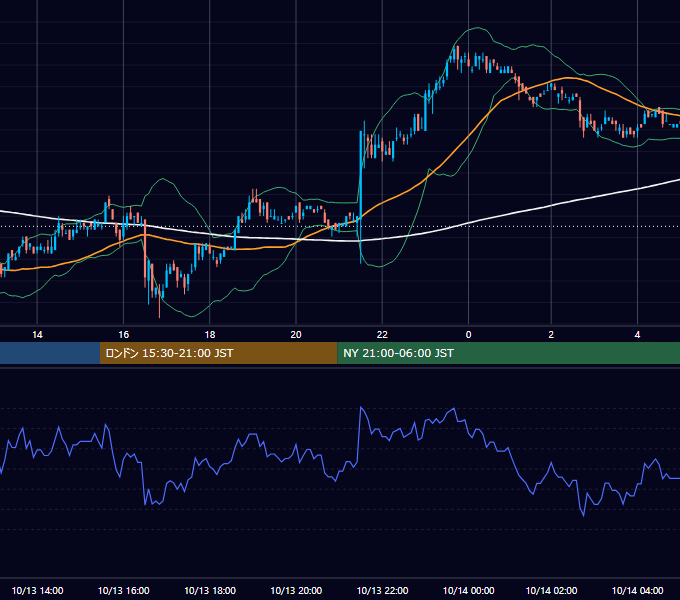This screenshot has width=680, height=600.
Task: Click the 10/14 04:00 date label
Action: coord(638,590)
